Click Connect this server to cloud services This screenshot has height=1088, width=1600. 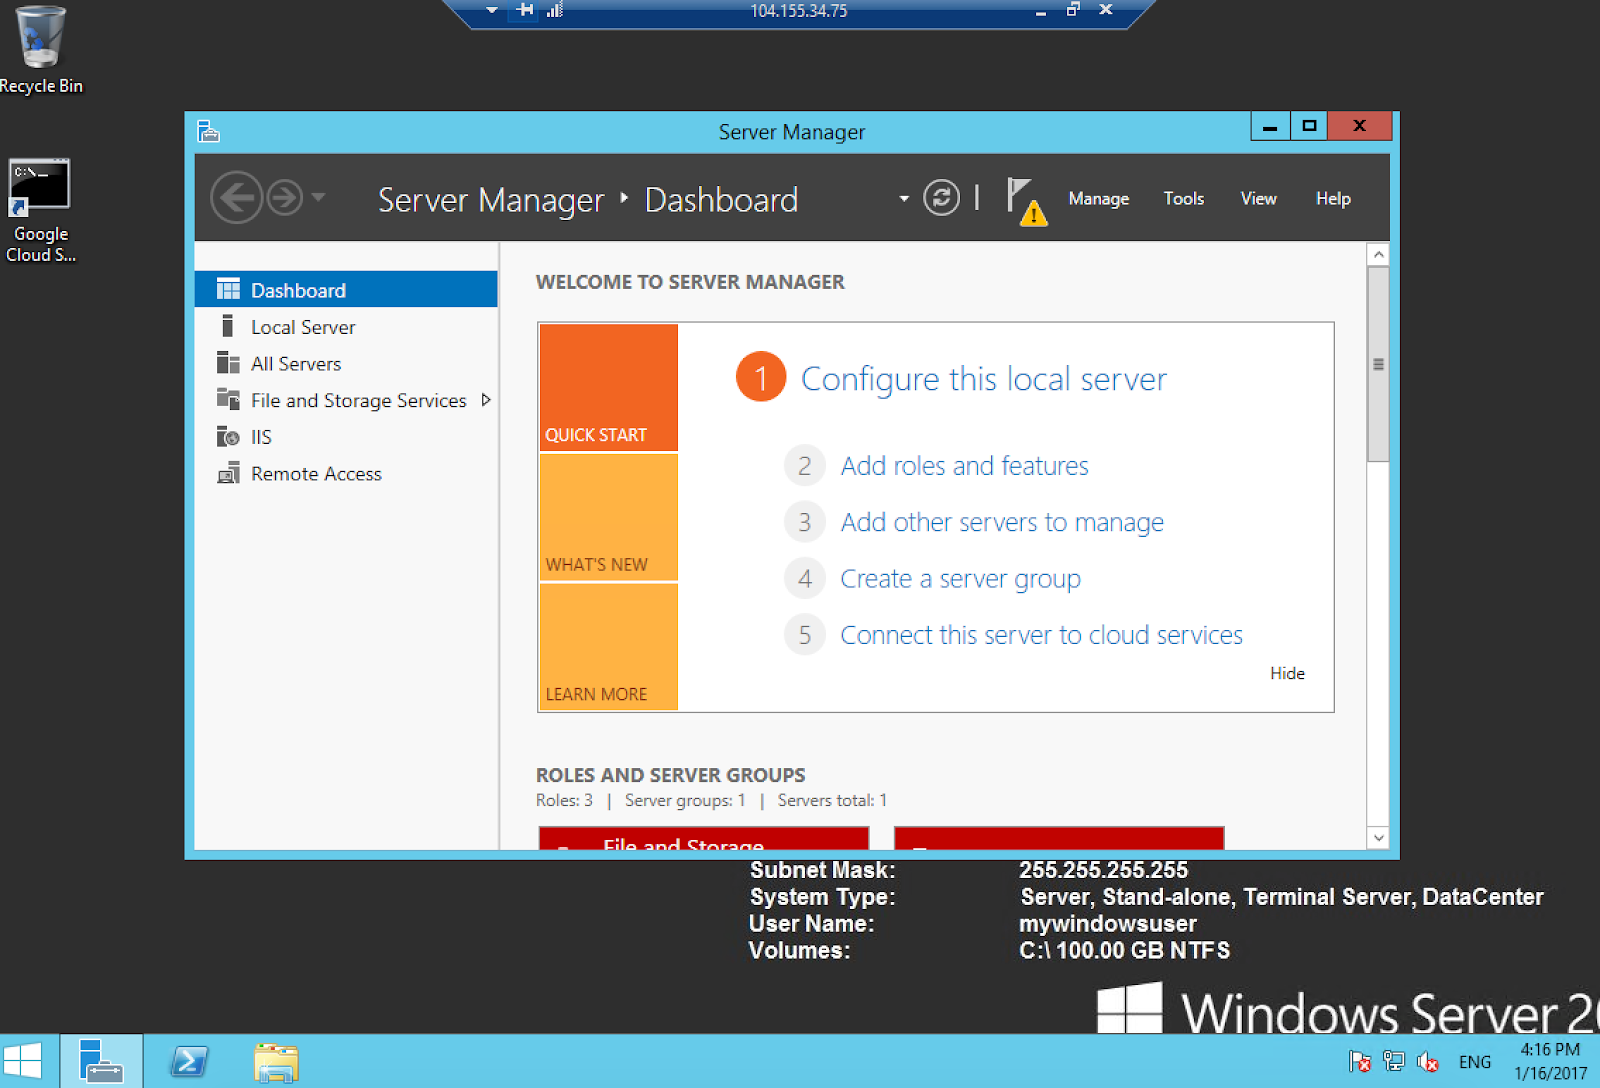click(x=1041, y=634)
